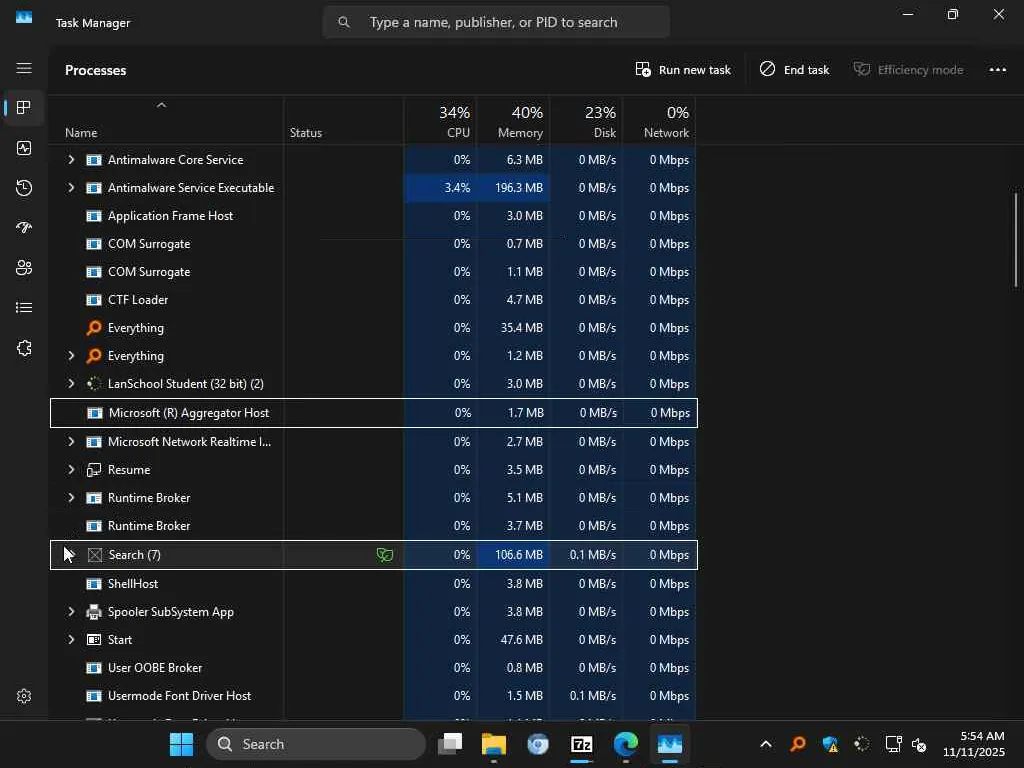The height and width of the screenshot is (768, 1024).
Task: Expand LanSchool Student (32 bit) group
Action: (71, 384)
